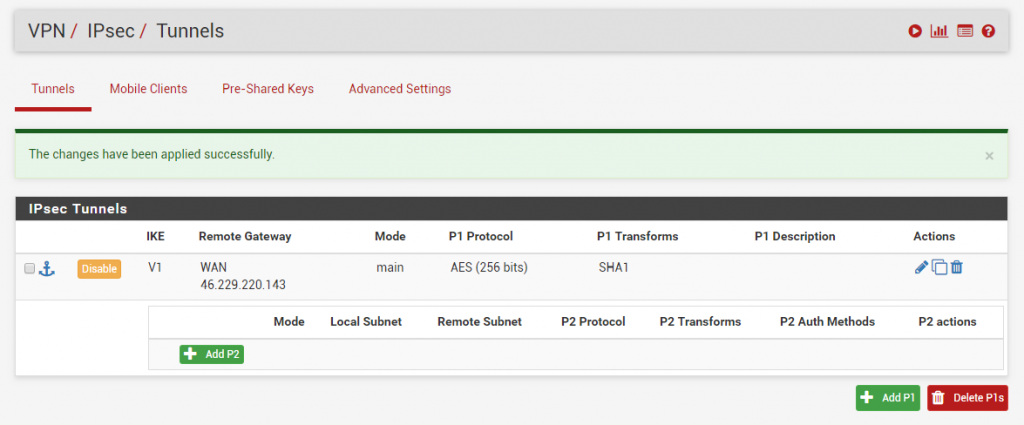Copy the phase 1 entry

point(939,267)
